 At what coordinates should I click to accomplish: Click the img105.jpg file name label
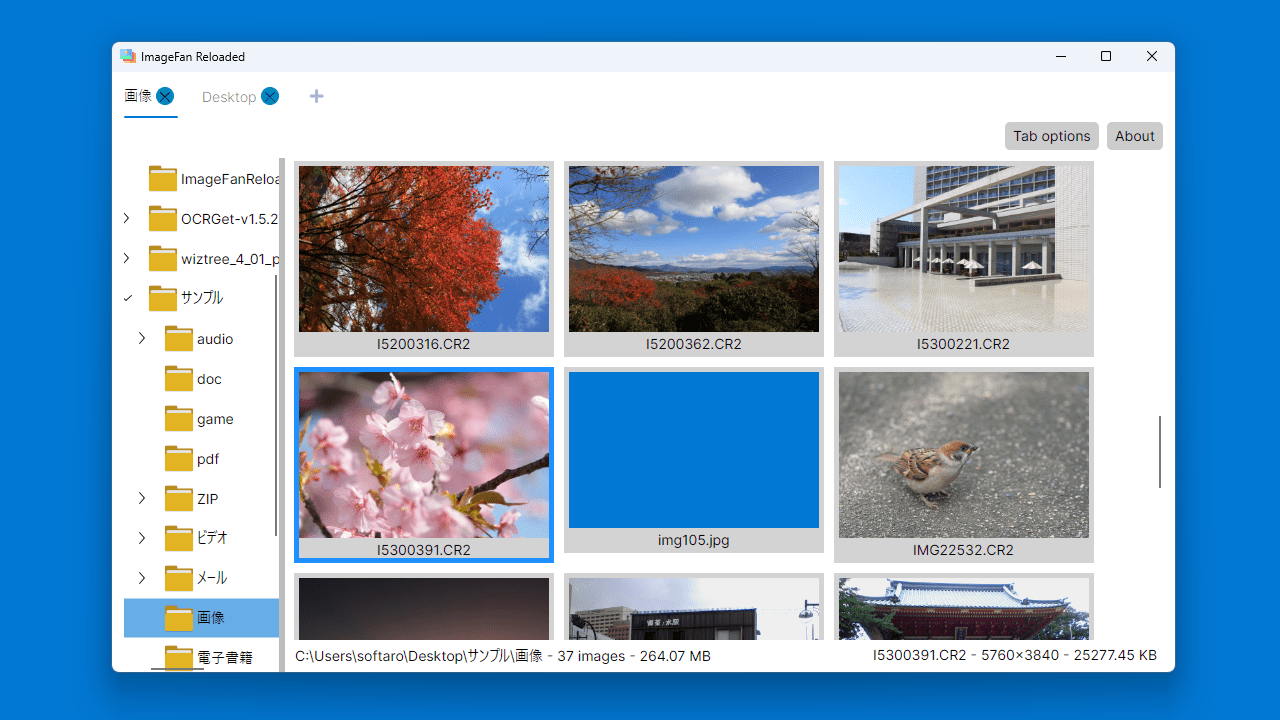(x=694, y=540)
